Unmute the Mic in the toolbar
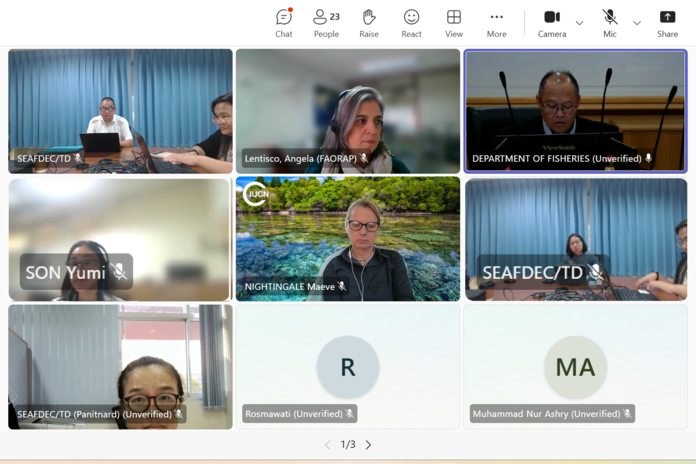 pos(610,23)
